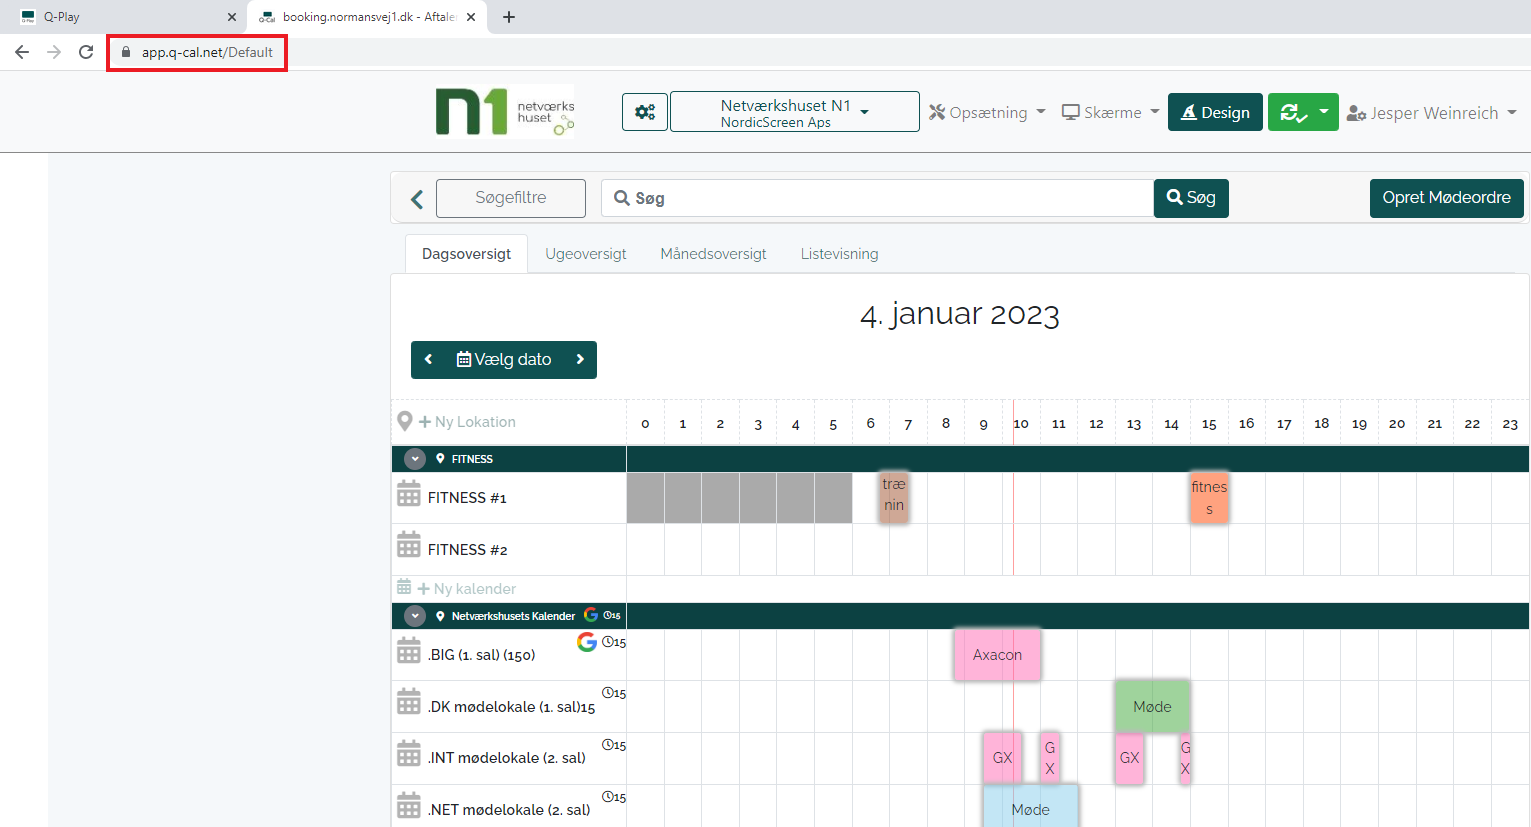Close the booking.normansvej1.dk tab
This screenshot has height=827, width=1531.
472,17
